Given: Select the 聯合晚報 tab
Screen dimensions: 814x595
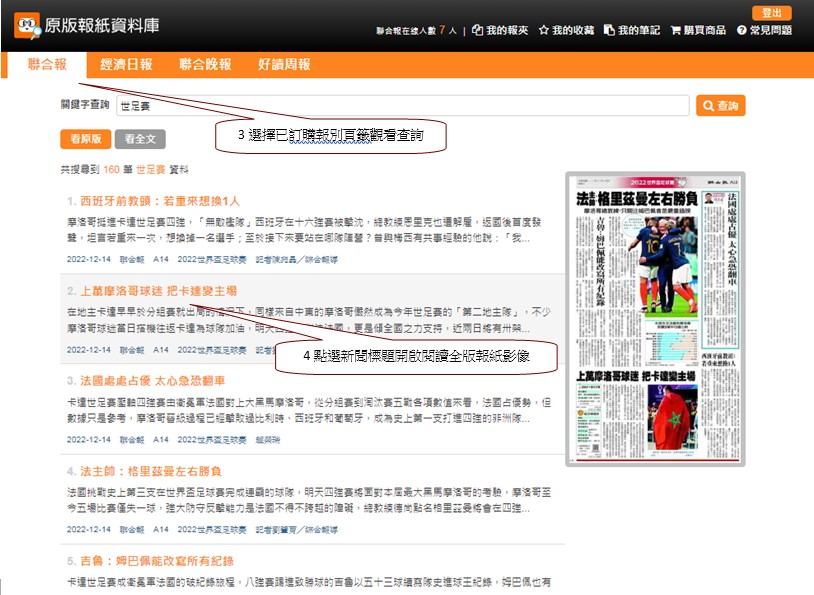Looking at the screenshot, I should [x=205, y=64].
